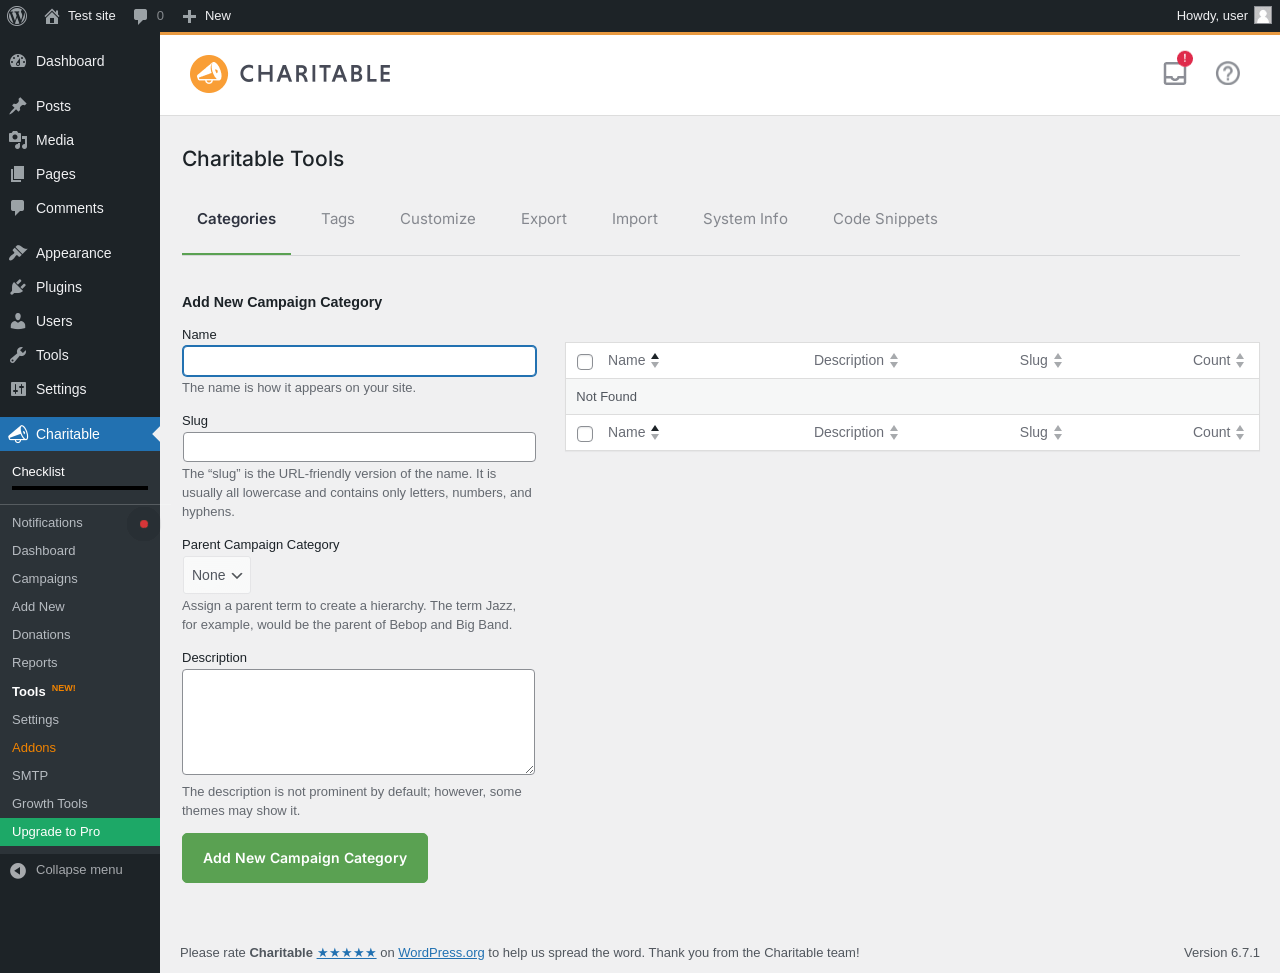Sort by Slug in the table header
Screen dimensions: 1280x973
click(x=1041, y=360)
